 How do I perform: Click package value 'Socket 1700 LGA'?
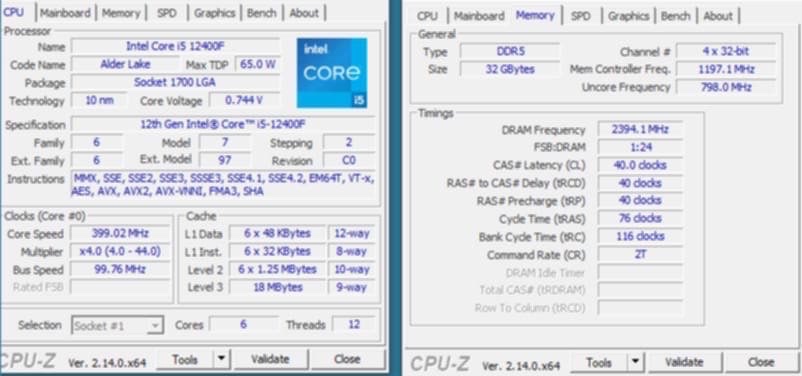coord(175,82)
